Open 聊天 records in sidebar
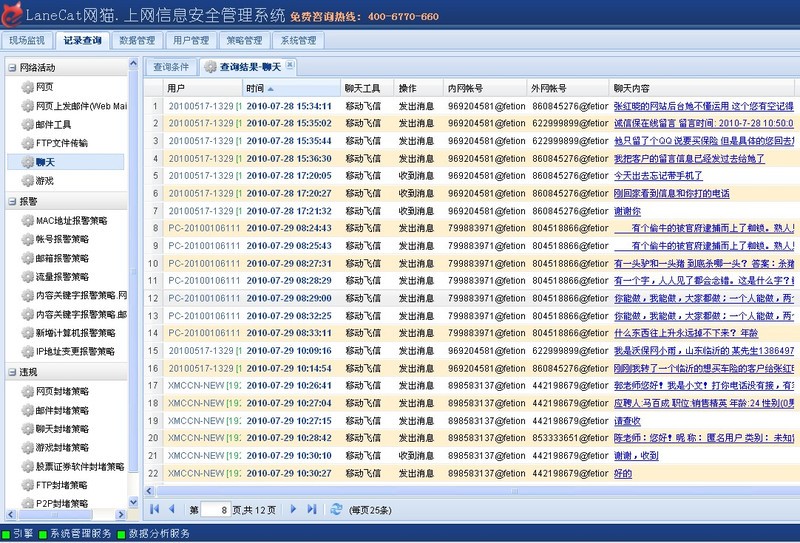The image size is (800, 543). [44, 161]
